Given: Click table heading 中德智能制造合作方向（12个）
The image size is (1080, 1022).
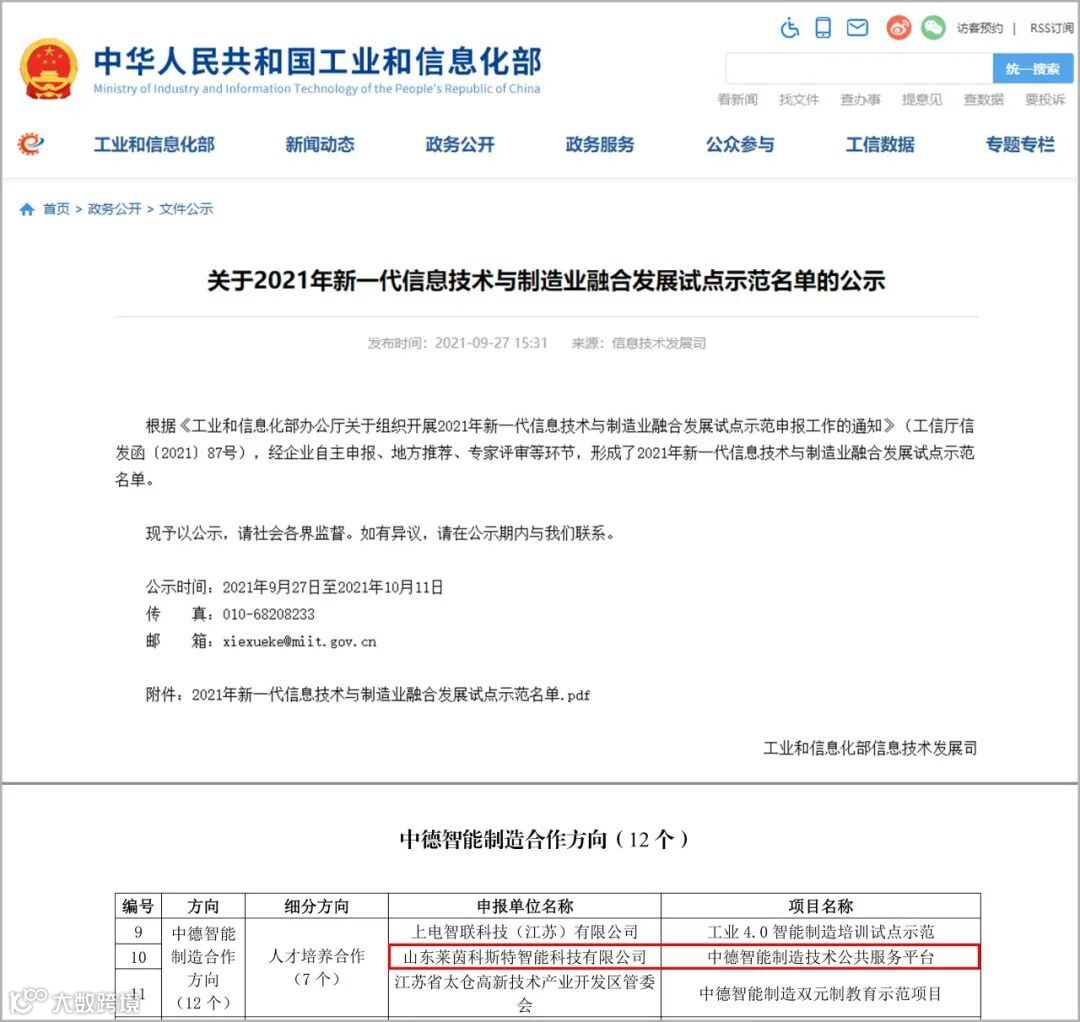Looking at the screenshot, I should pos(544,840).
